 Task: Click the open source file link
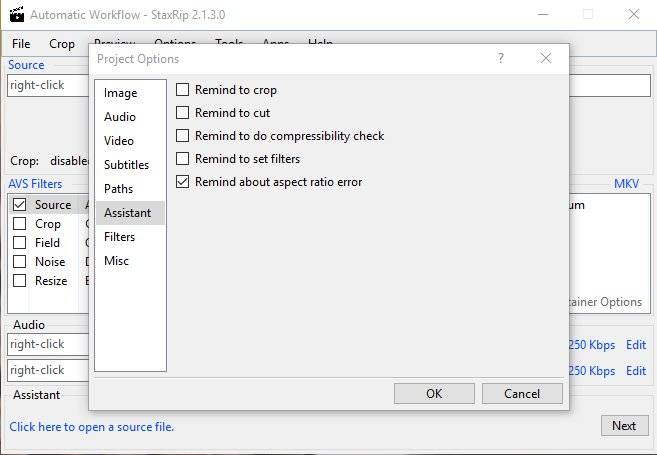pyautogui.click(x=91, y=427)
